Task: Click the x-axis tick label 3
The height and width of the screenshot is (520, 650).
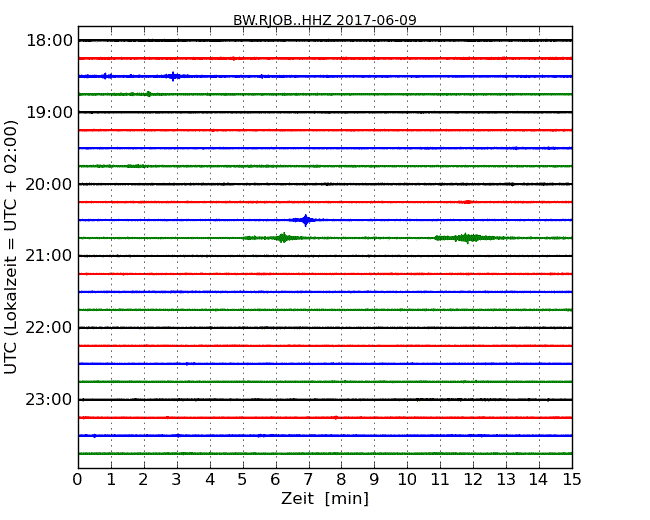Action: coord(177,480)
